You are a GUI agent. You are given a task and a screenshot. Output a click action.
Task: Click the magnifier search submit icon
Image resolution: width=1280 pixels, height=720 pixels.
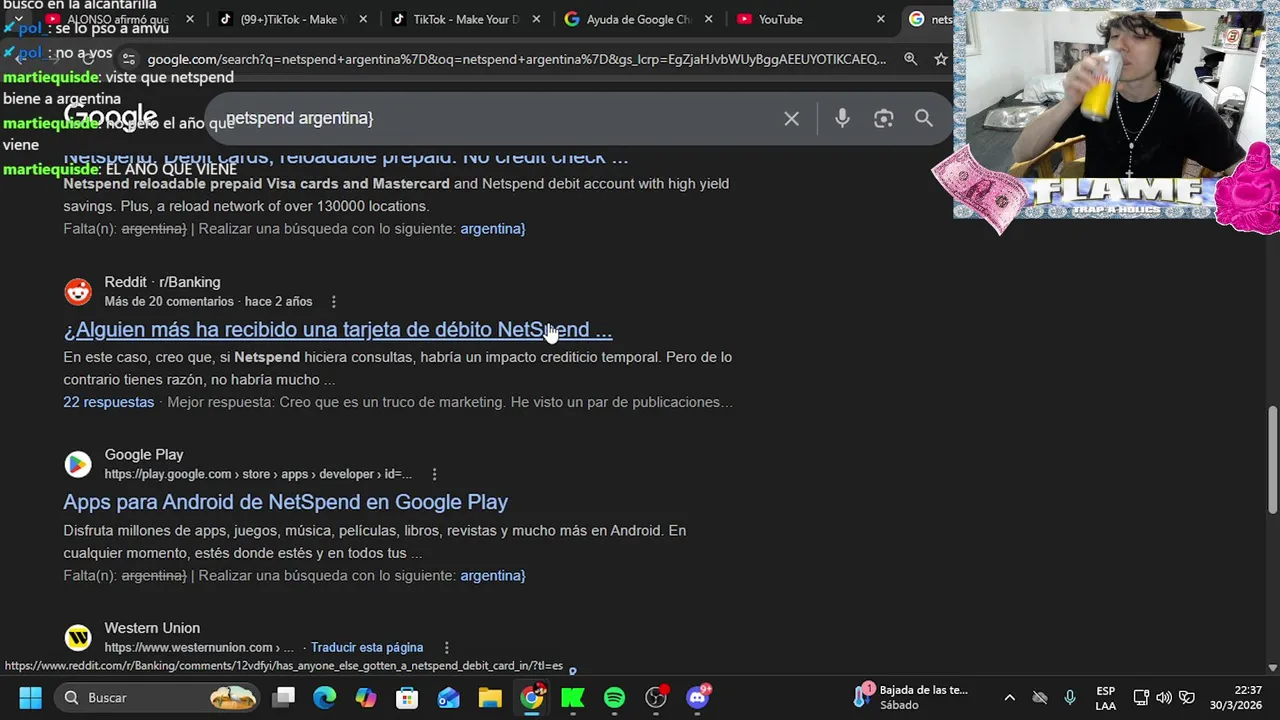tap(924, 119)
